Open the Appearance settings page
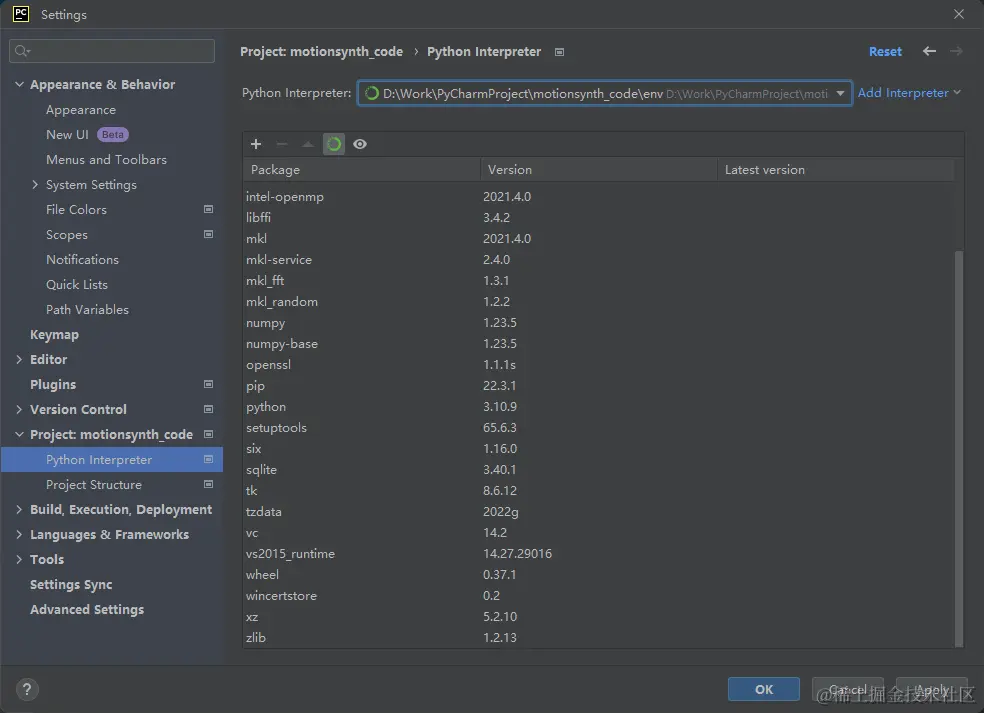Image resolution: width=984 pixels, height=713 pixels. tap(81, 110)
